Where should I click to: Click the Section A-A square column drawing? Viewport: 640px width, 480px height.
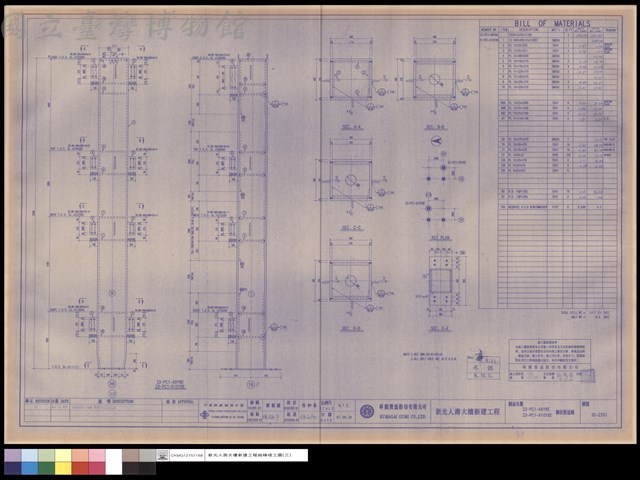pos(351,79)
